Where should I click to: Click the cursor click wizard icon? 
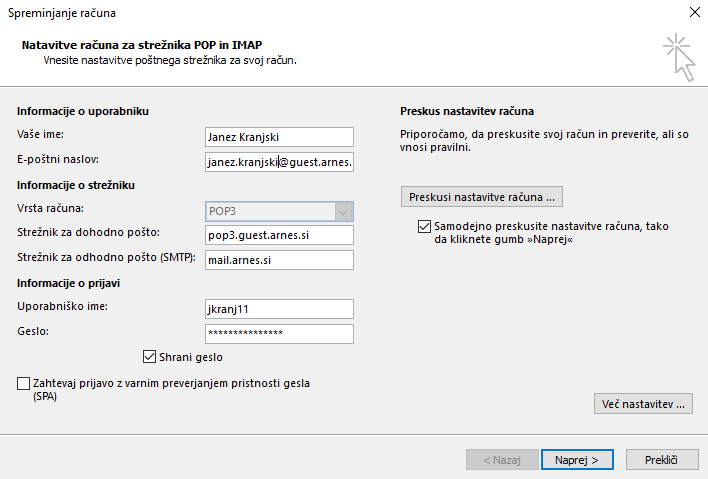[679, 57]
